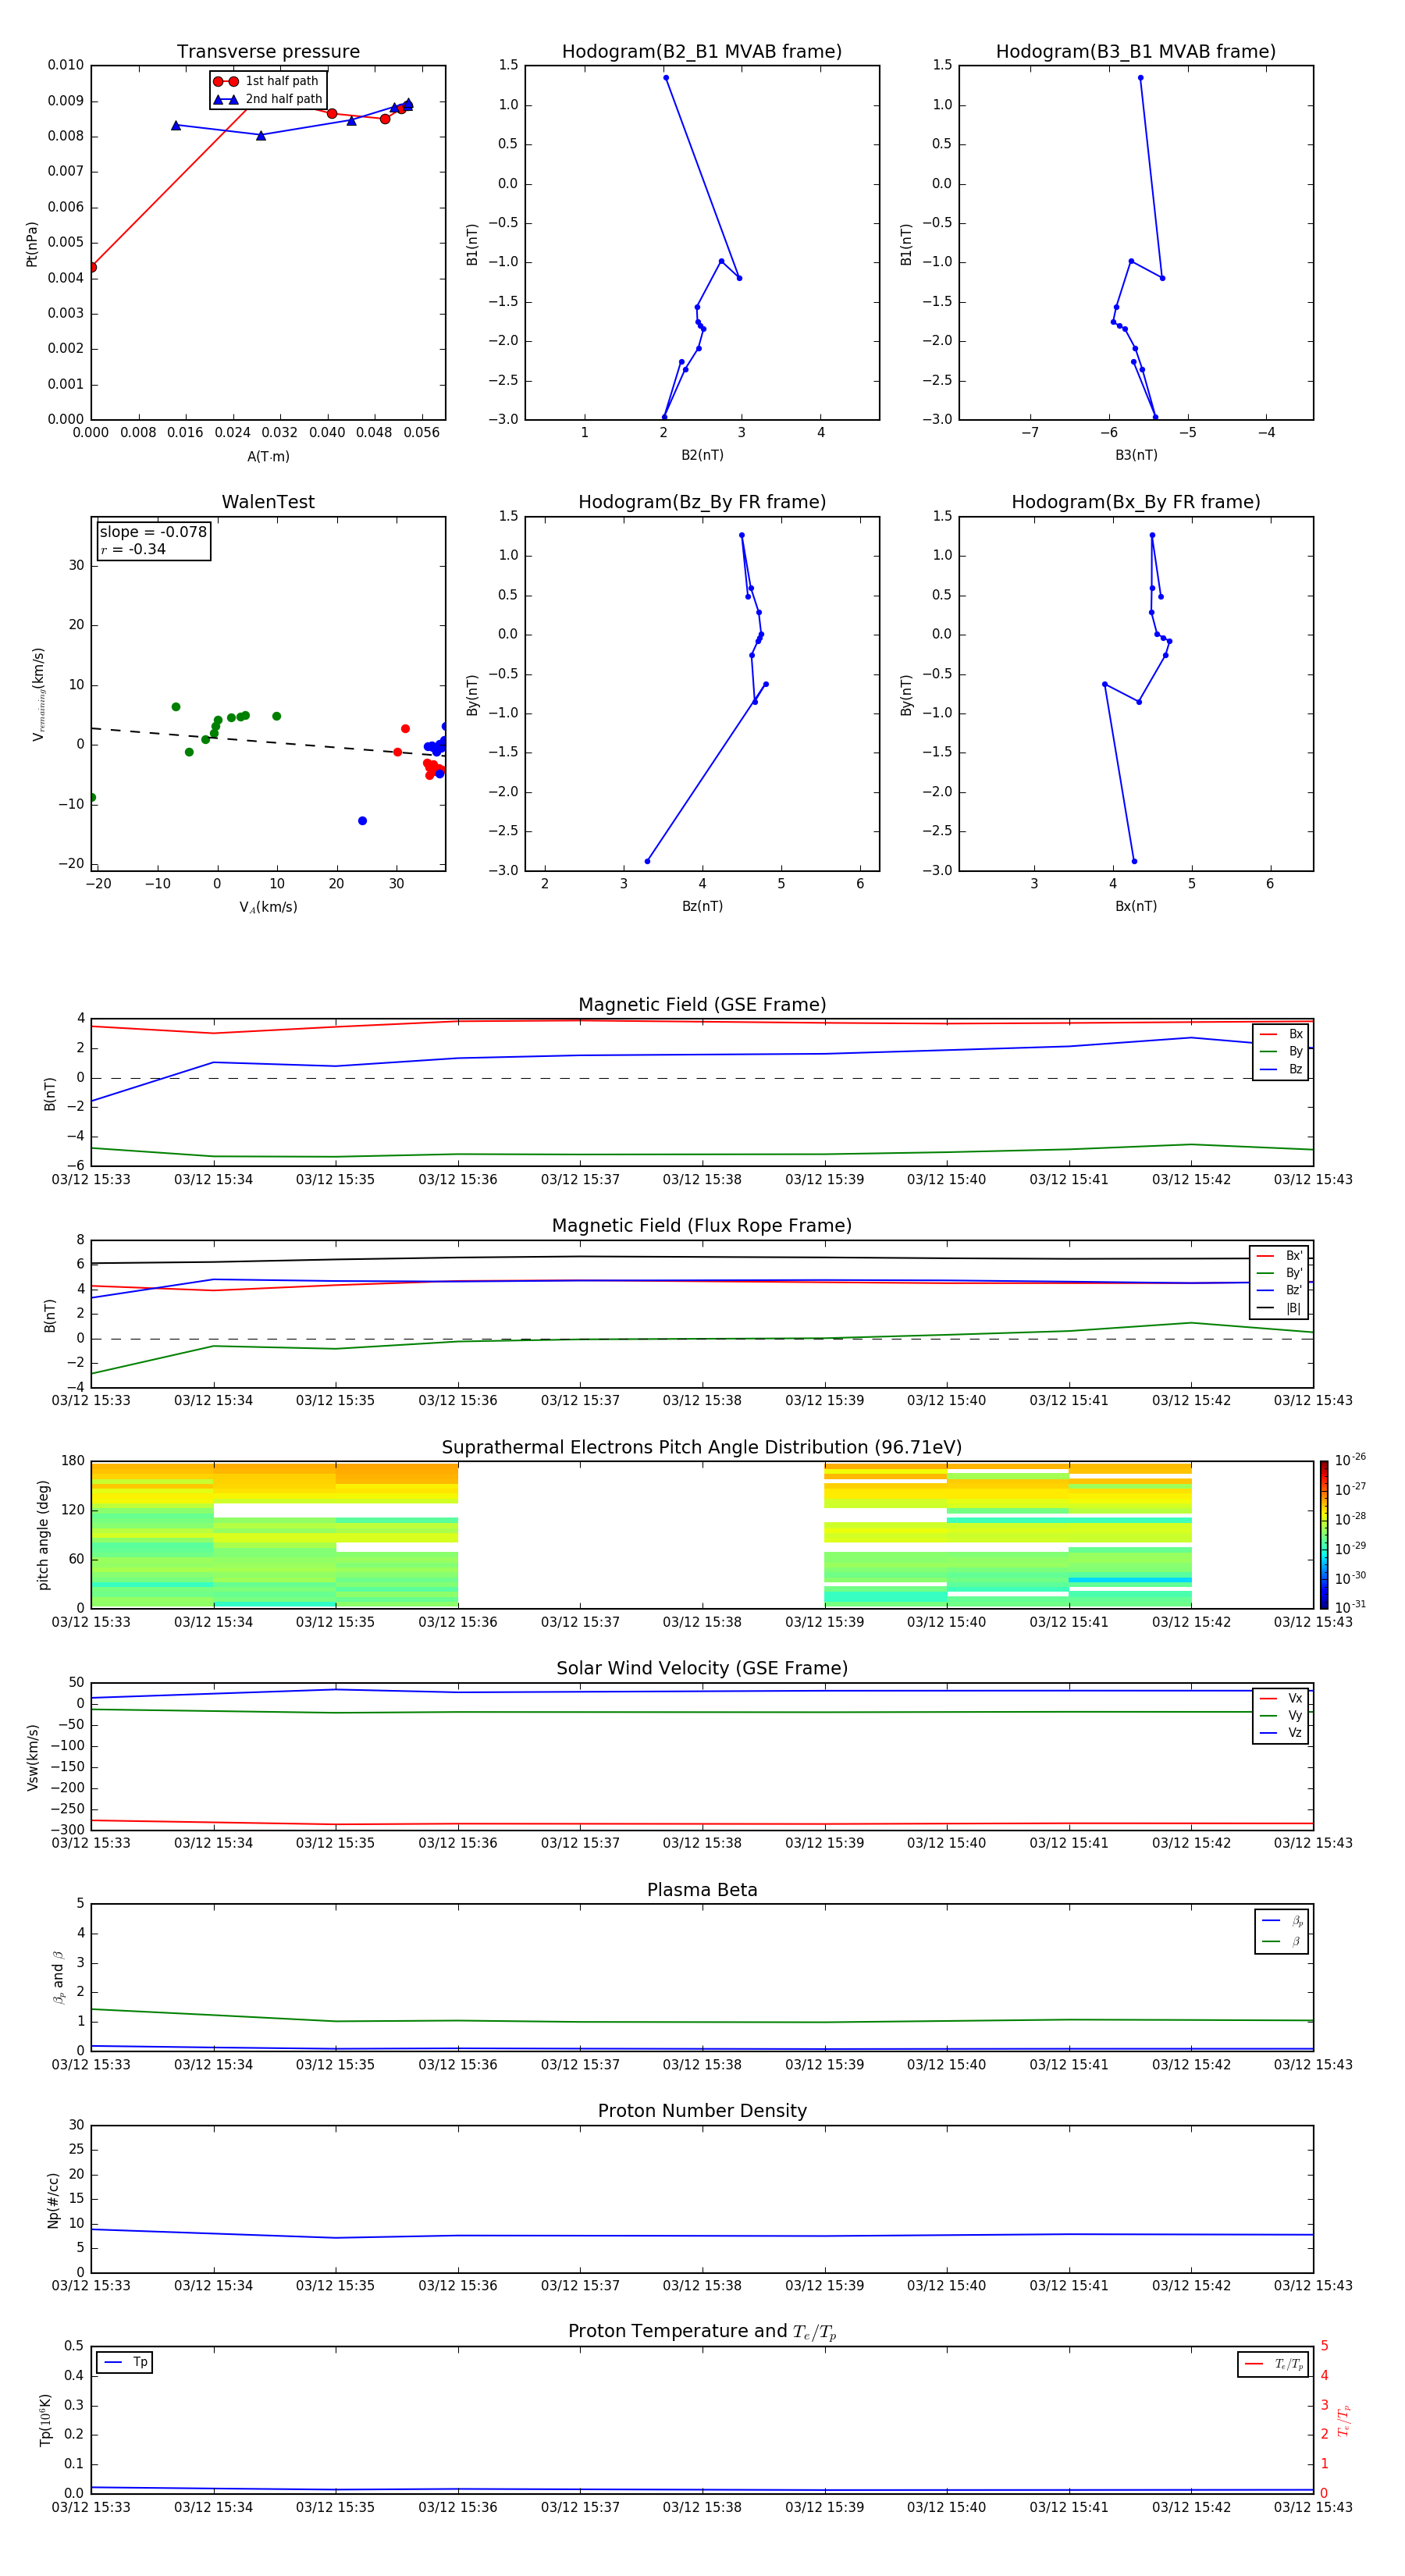Viewport: 1405px width, 2576px height.
Task: Click the red point at A=0 in Transverse pressure
Action: point(92,267)
